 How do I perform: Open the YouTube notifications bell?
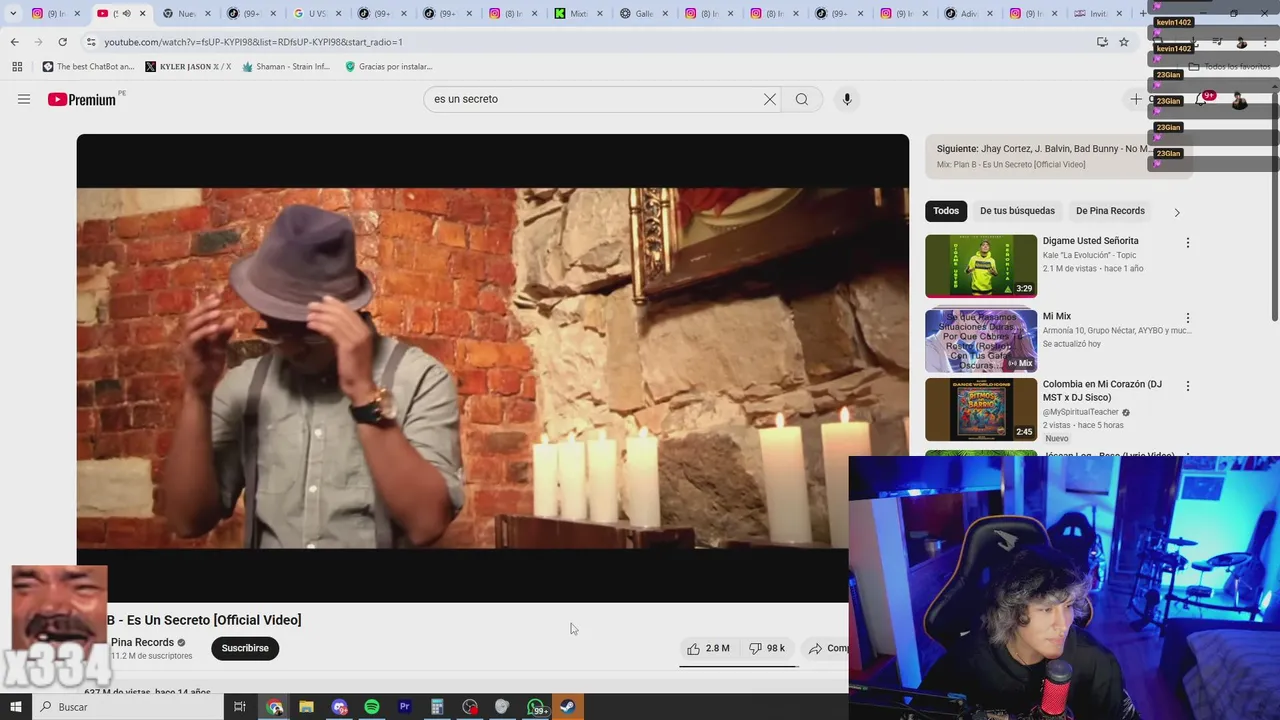pos(1201,99)
